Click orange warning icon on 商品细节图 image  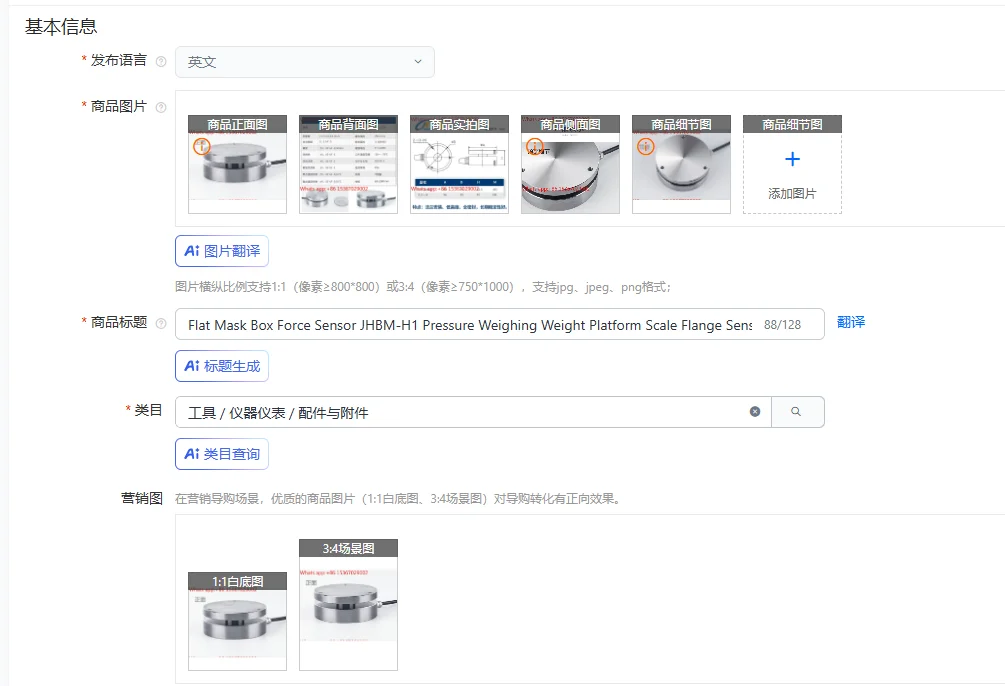[645, 146]
